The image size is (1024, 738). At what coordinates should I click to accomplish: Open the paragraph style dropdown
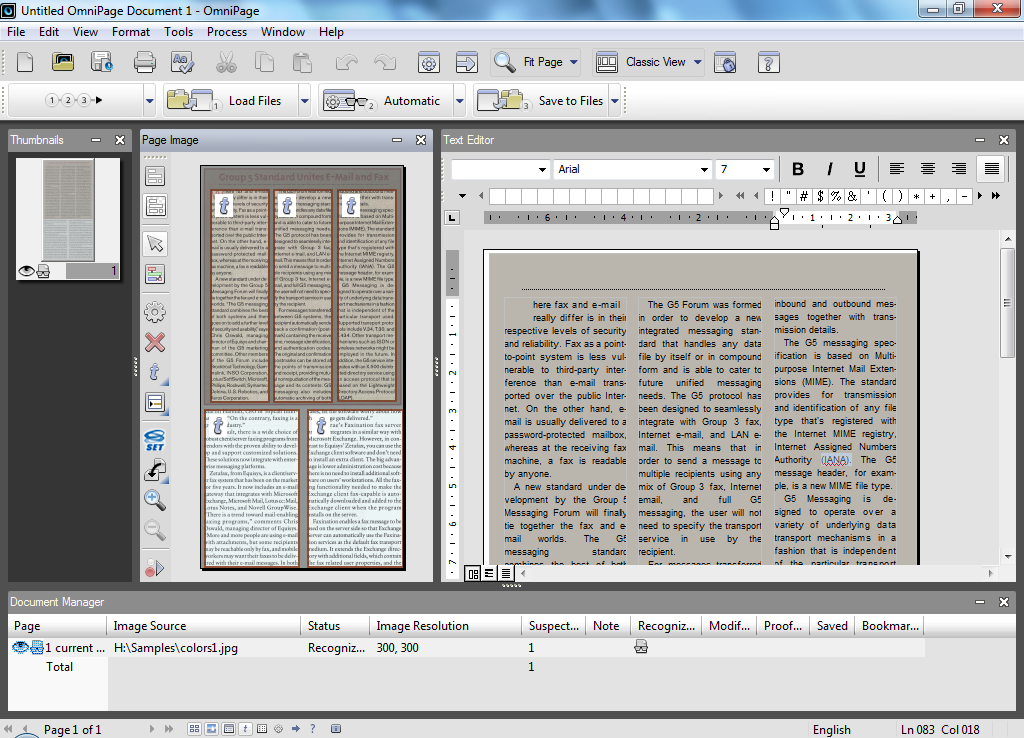click(x=542, y=170)
